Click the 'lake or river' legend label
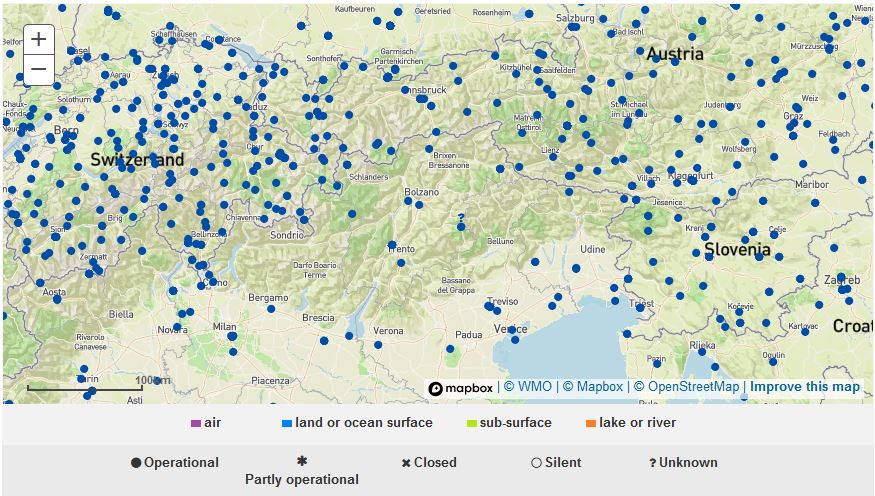Image resolution: width=875 pixels, height=496 pixels. (637, 423)
